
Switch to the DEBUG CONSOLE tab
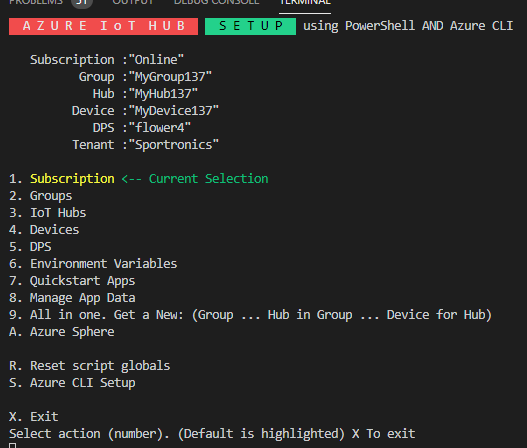click(216, 2)
